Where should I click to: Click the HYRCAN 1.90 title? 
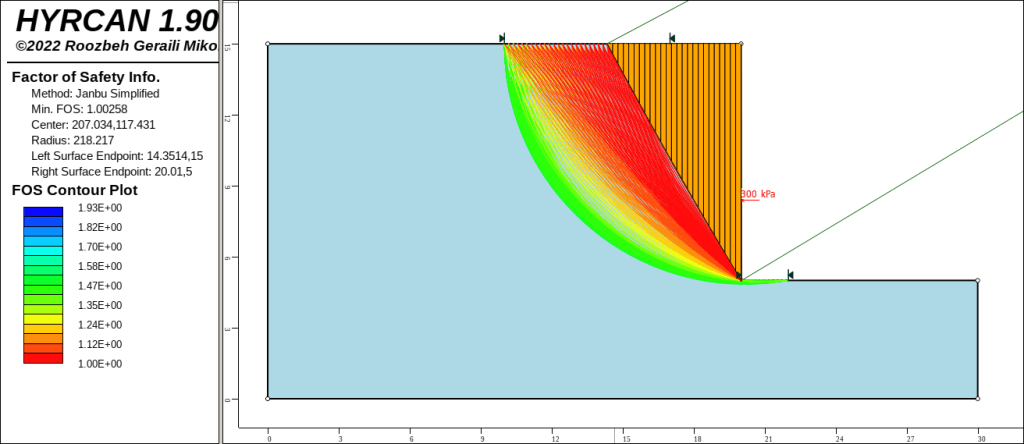[110, 22]
